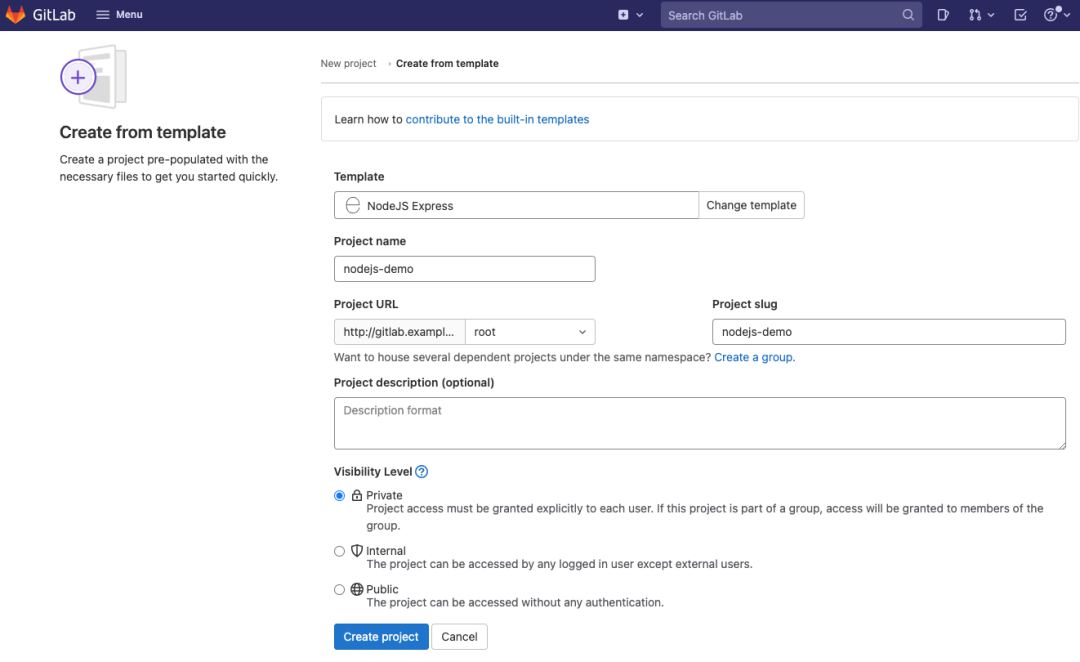Screen dimensions: 1080x662
Task: Open the main Menu in navbar
Action: (x=119, y=15)
